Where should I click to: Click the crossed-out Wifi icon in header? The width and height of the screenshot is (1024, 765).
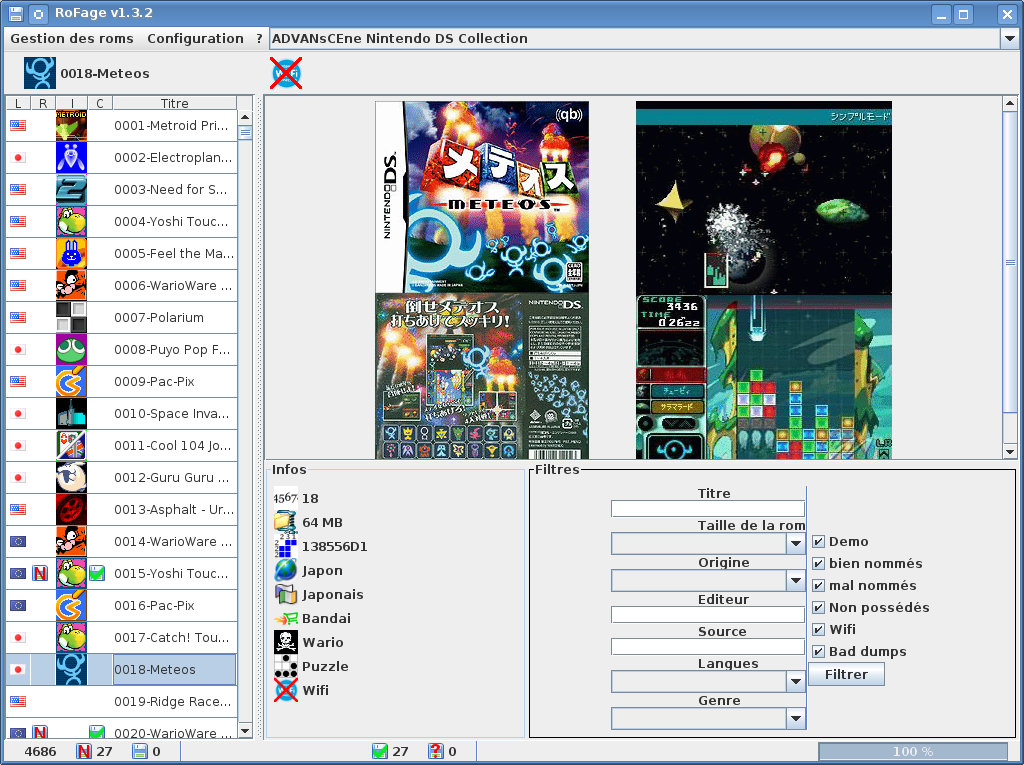pos(286,73)
